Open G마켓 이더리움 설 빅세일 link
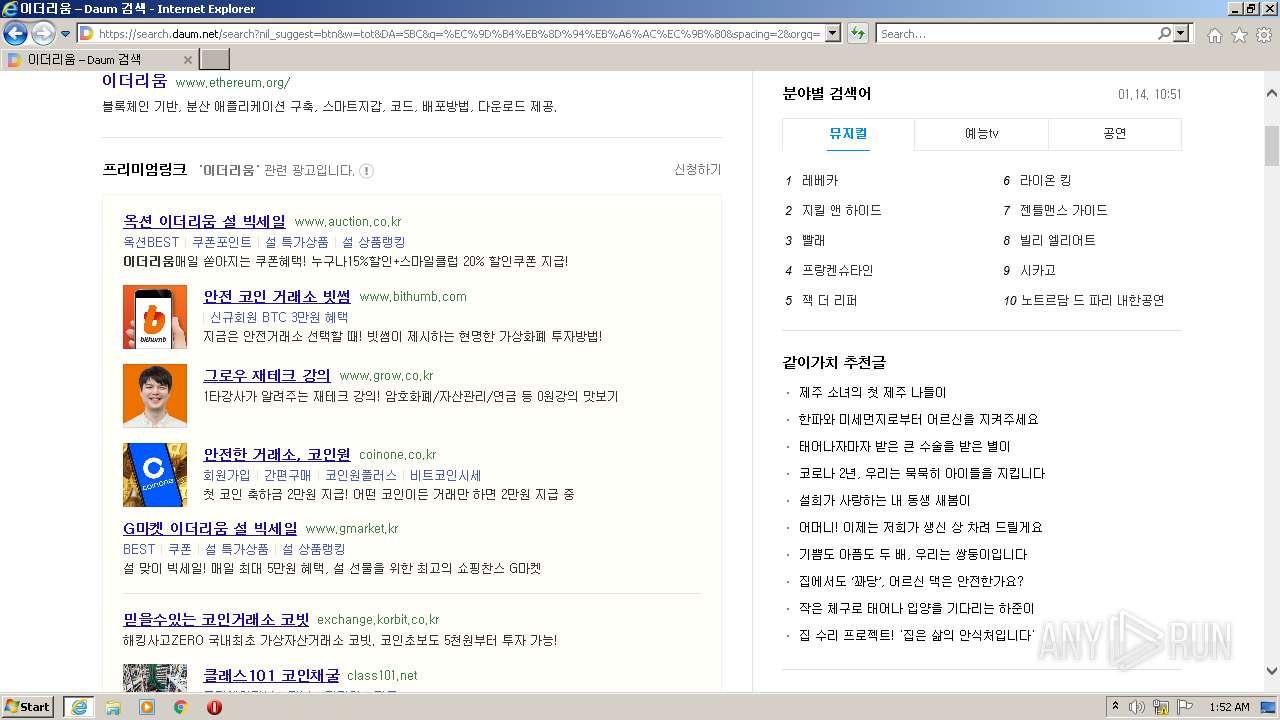The image size is (1280, 720). (x=210, y=528)
